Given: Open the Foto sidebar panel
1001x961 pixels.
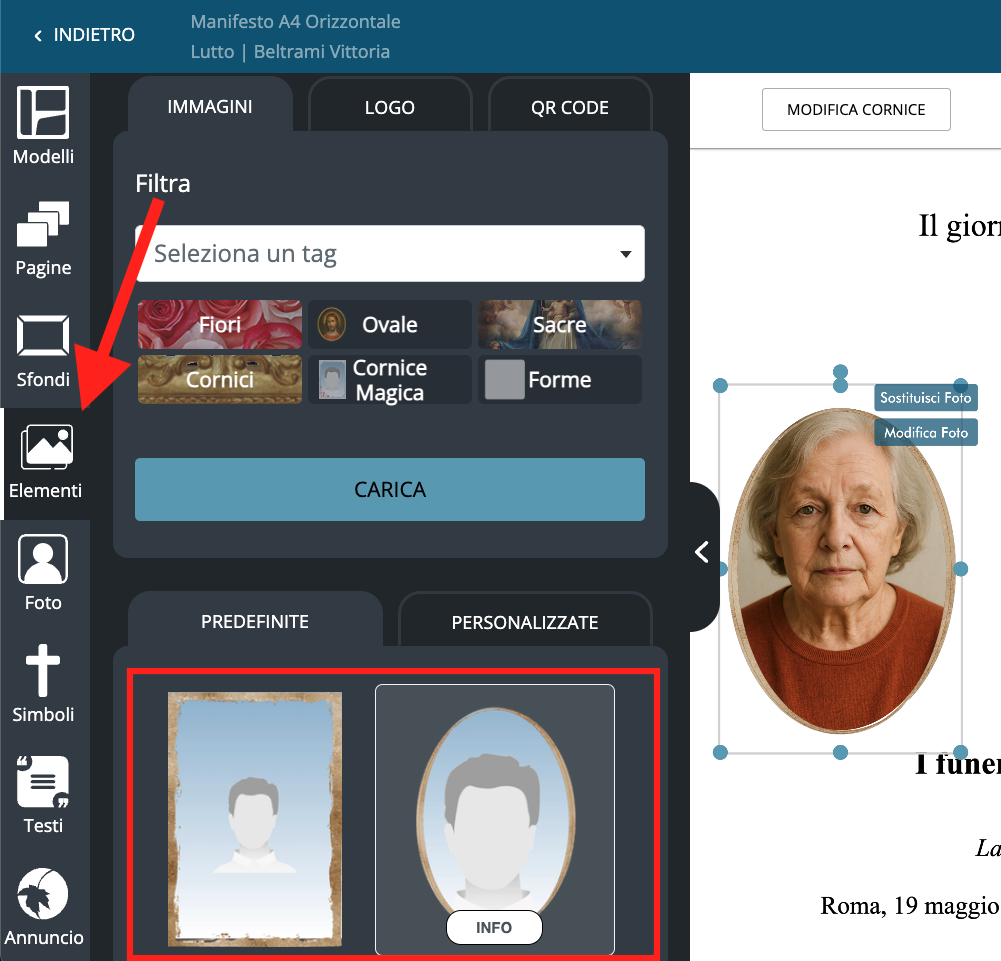Looking at the screenshot, I should point(43,573).
